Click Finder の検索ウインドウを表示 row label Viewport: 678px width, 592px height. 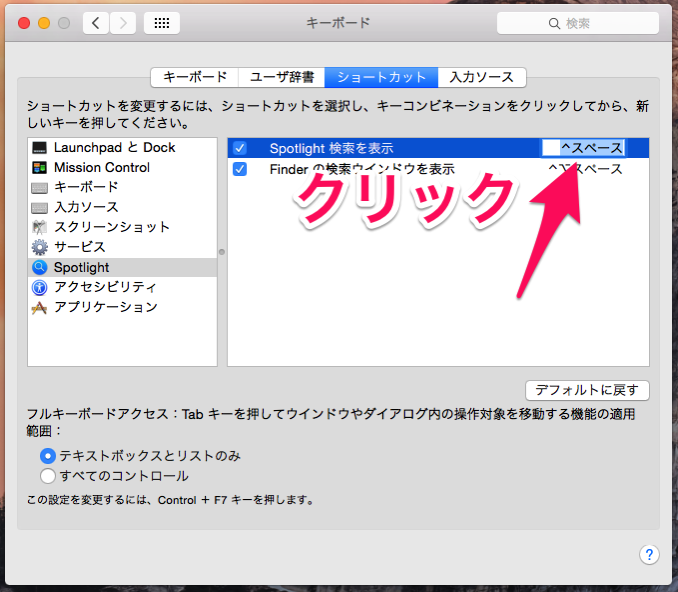[362, 169]
